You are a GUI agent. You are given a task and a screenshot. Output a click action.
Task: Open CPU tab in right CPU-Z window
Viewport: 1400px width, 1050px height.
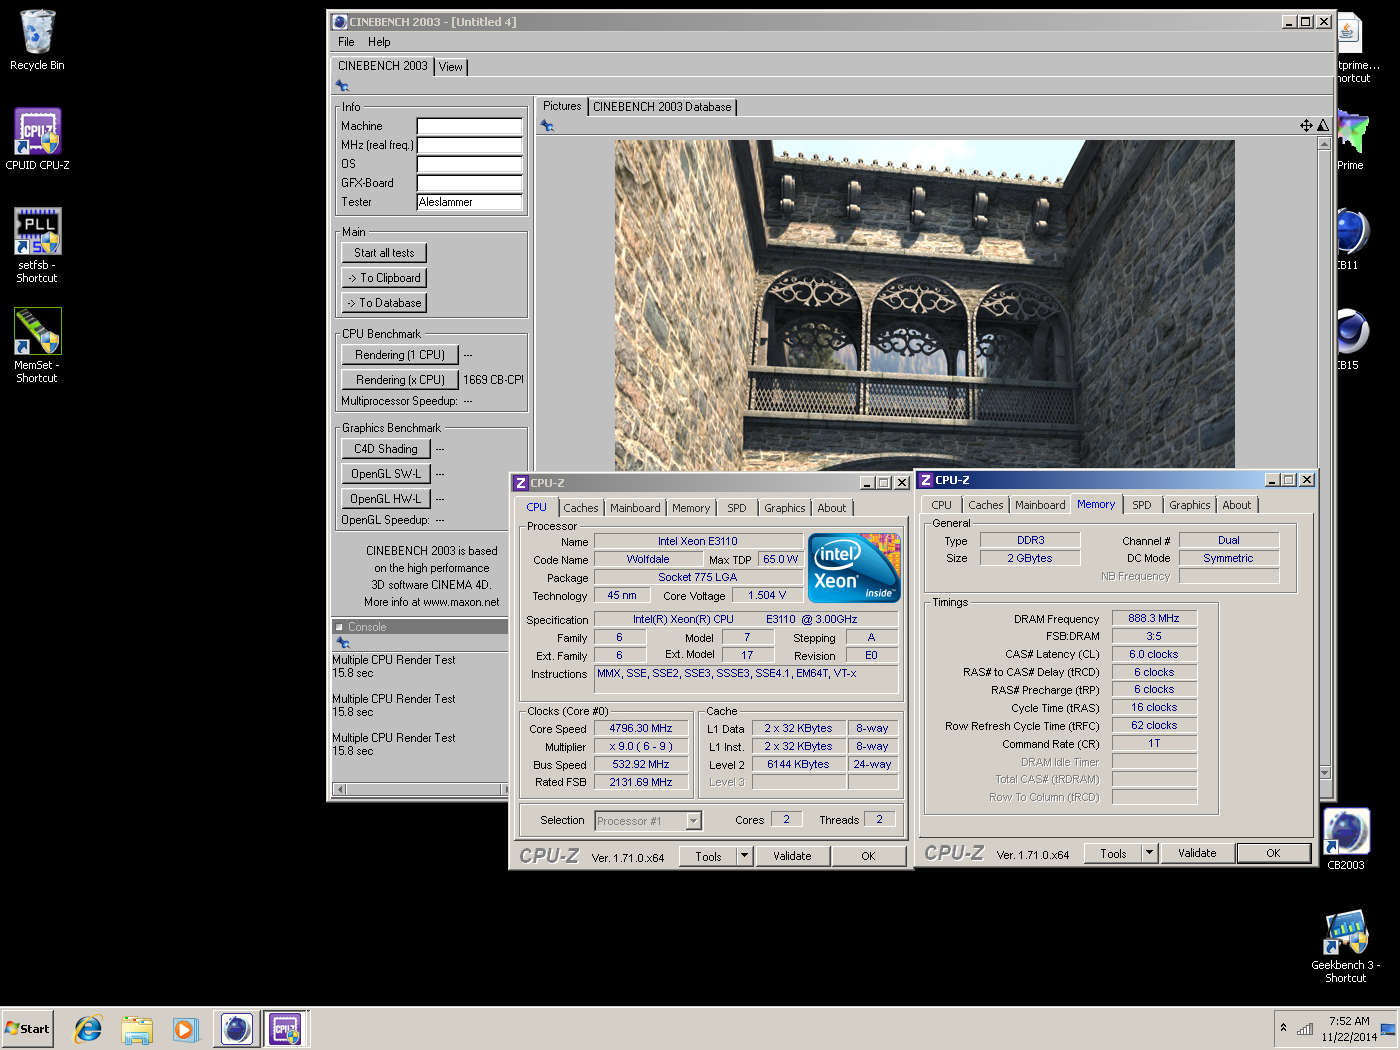click(942, 505)
